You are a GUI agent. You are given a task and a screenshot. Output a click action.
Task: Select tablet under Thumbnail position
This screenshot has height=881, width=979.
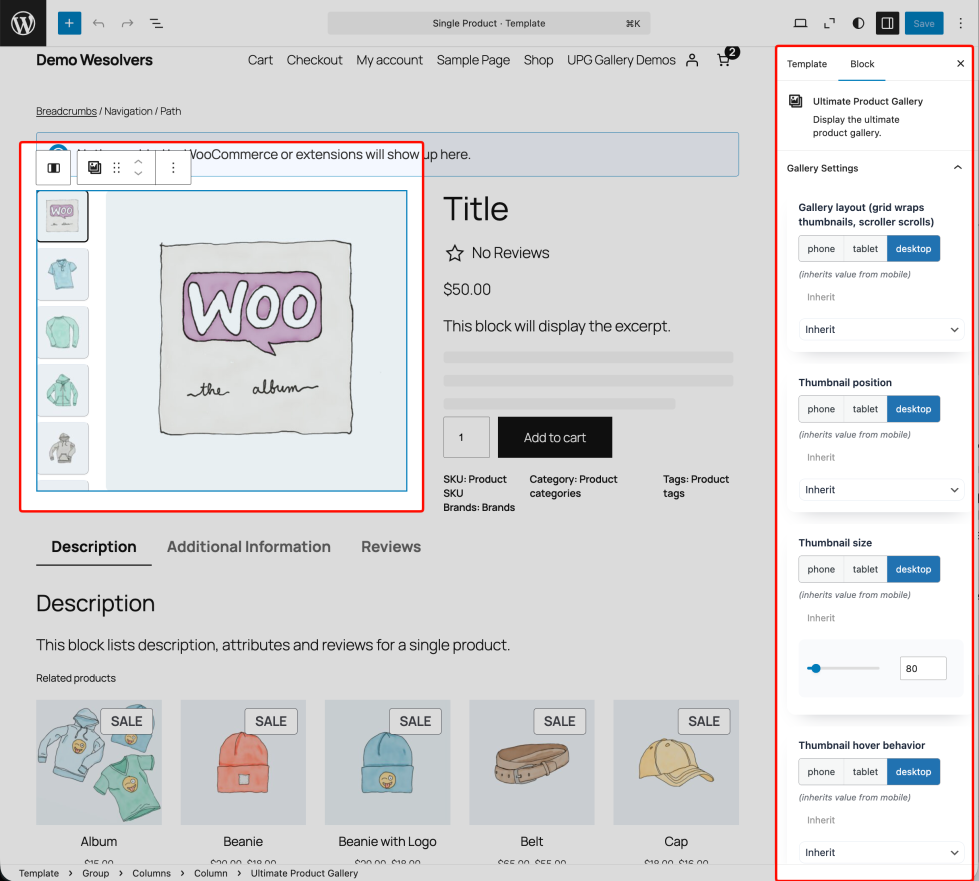(x=865, y=409)
